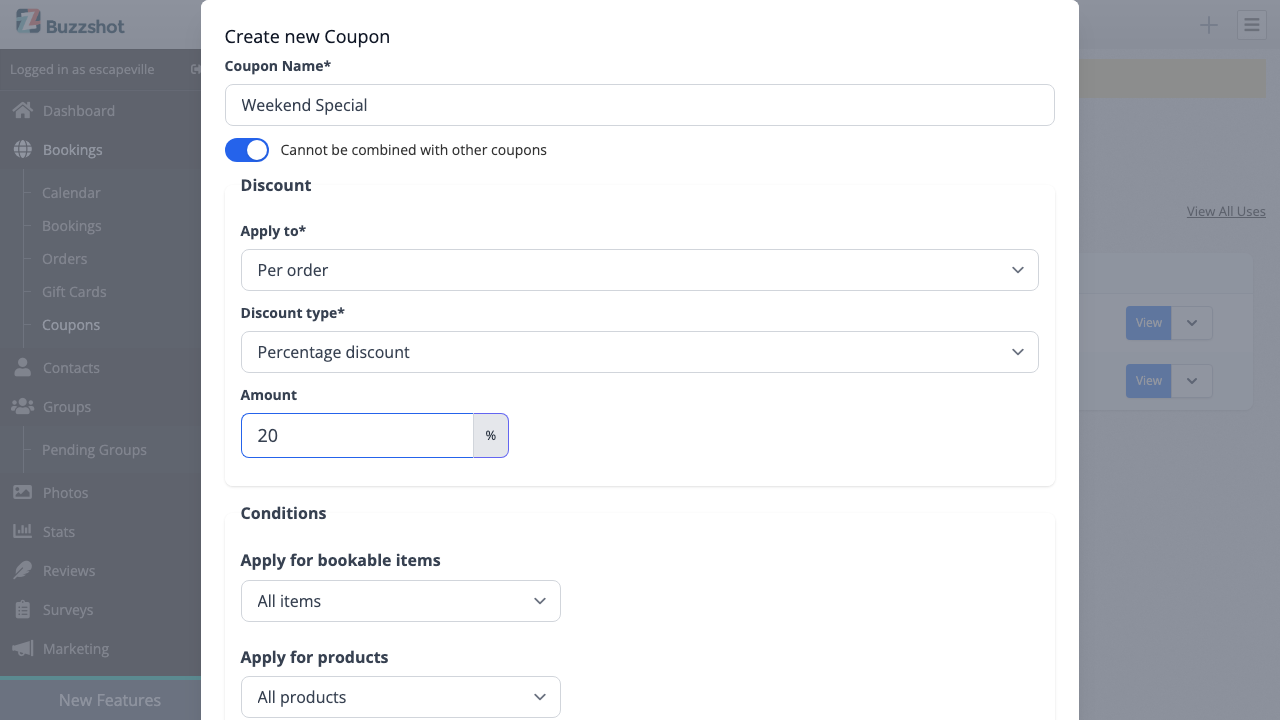
Task: Open the Apply to dropdown
Action: [640, 270]
